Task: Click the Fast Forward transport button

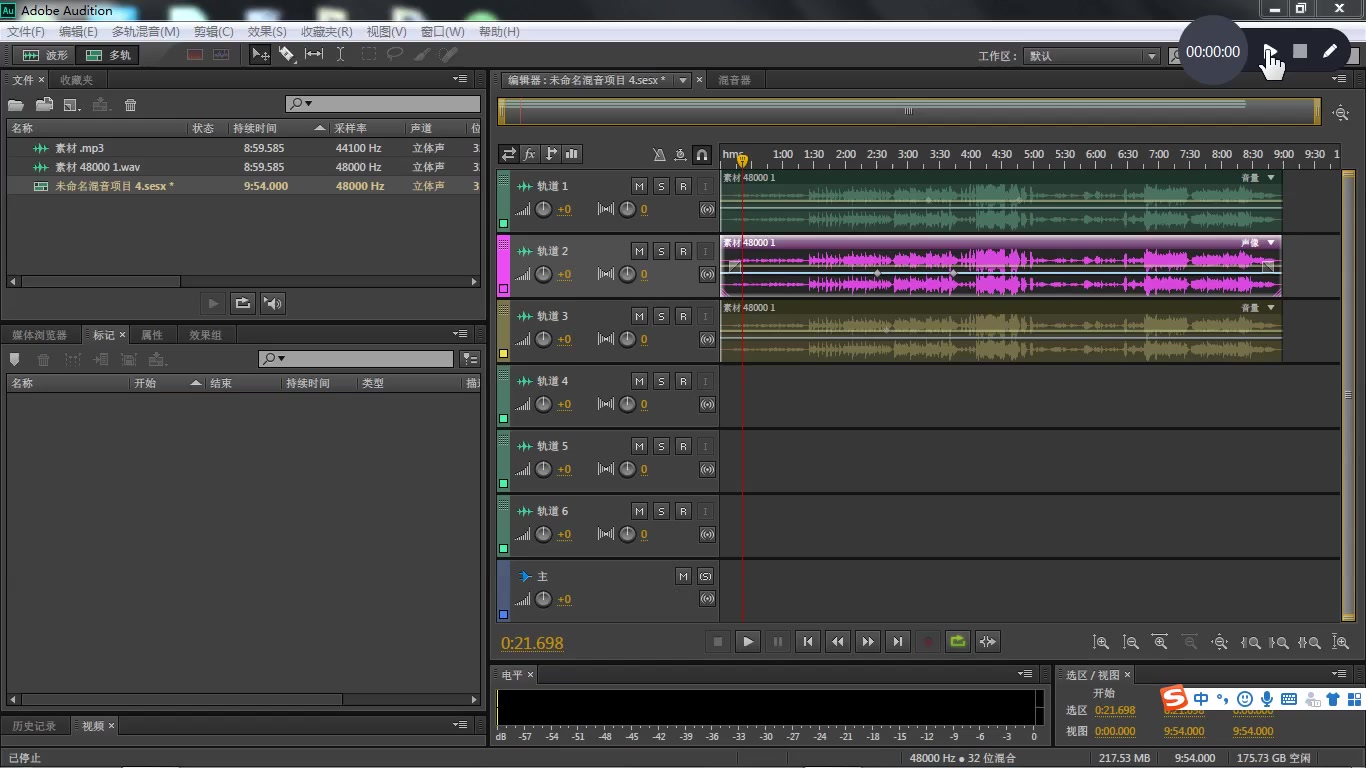Action: [x=867, y=642]
